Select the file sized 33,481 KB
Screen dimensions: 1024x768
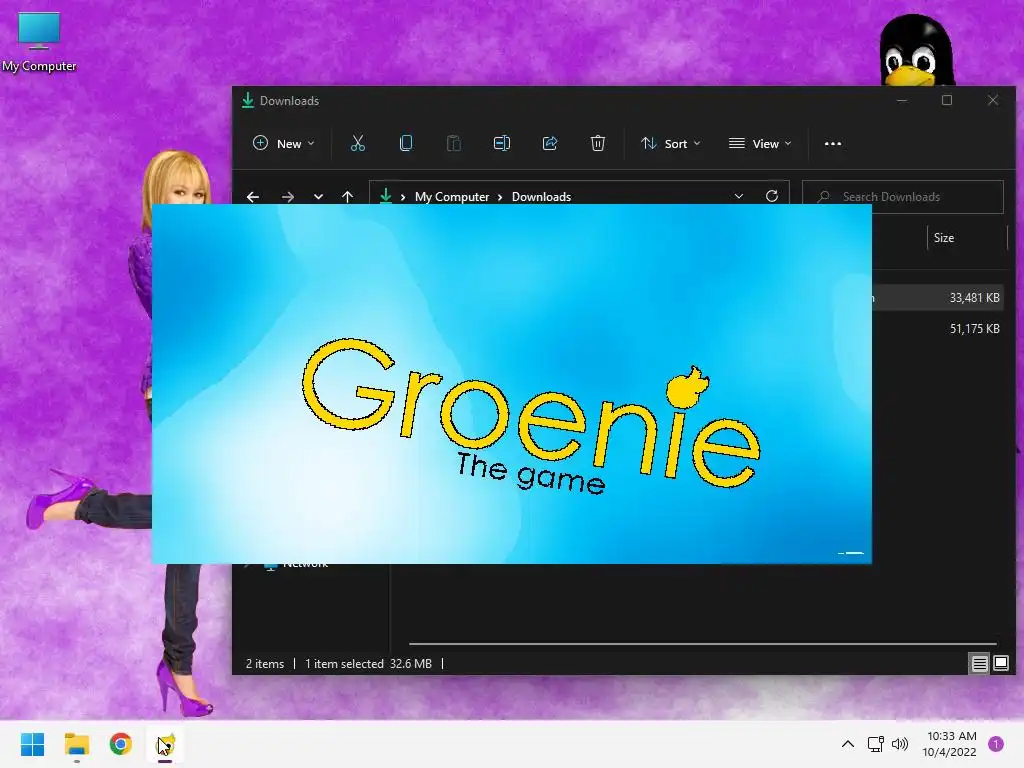click(938, 298)
